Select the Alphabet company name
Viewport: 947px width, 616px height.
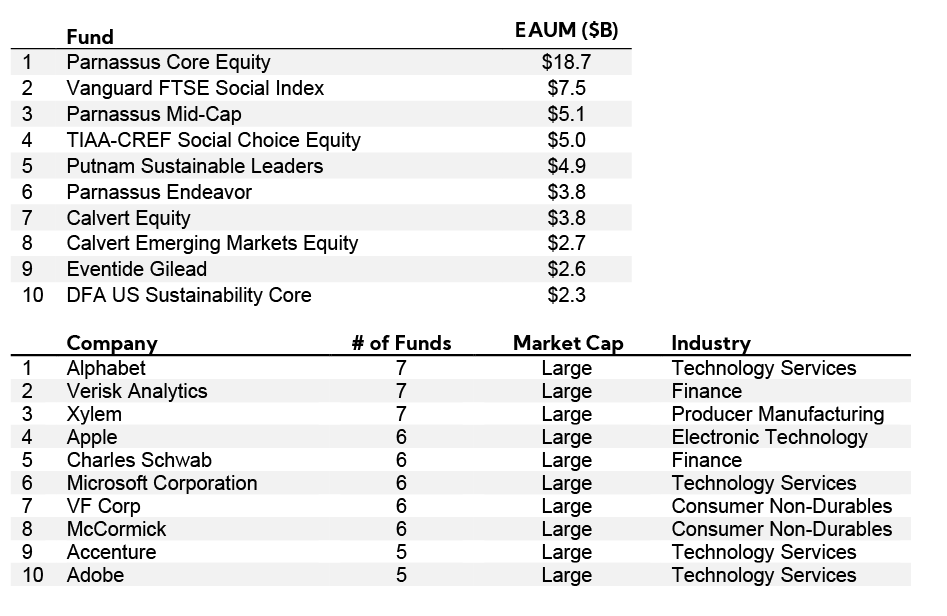[x=106, y=368]
